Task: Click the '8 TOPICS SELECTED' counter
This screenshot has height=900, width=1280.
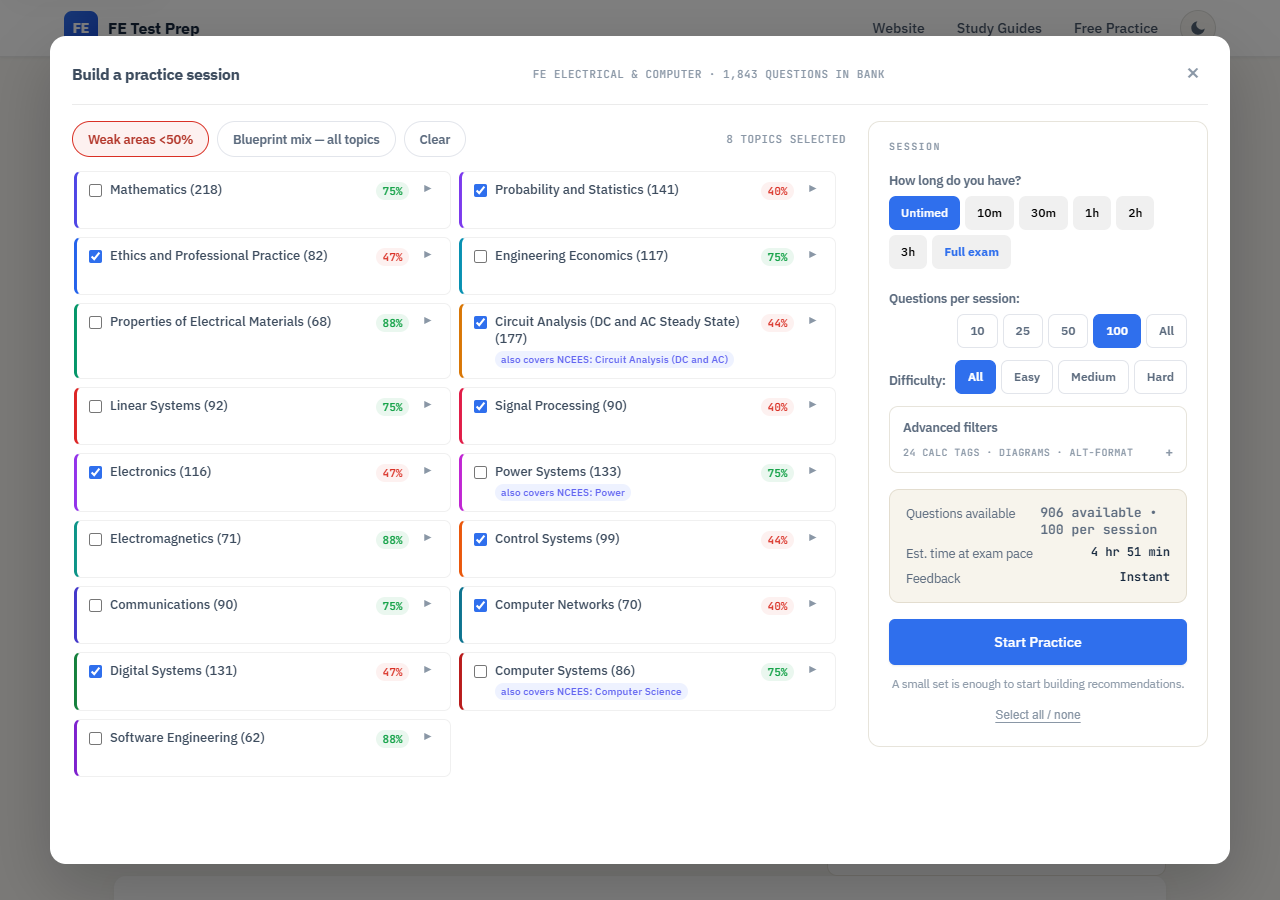Action: coord(786,139)
